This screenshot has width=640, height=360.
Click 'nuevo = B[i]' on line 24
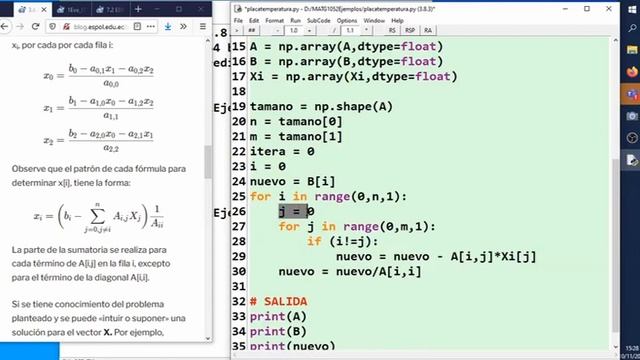point(293,181)
